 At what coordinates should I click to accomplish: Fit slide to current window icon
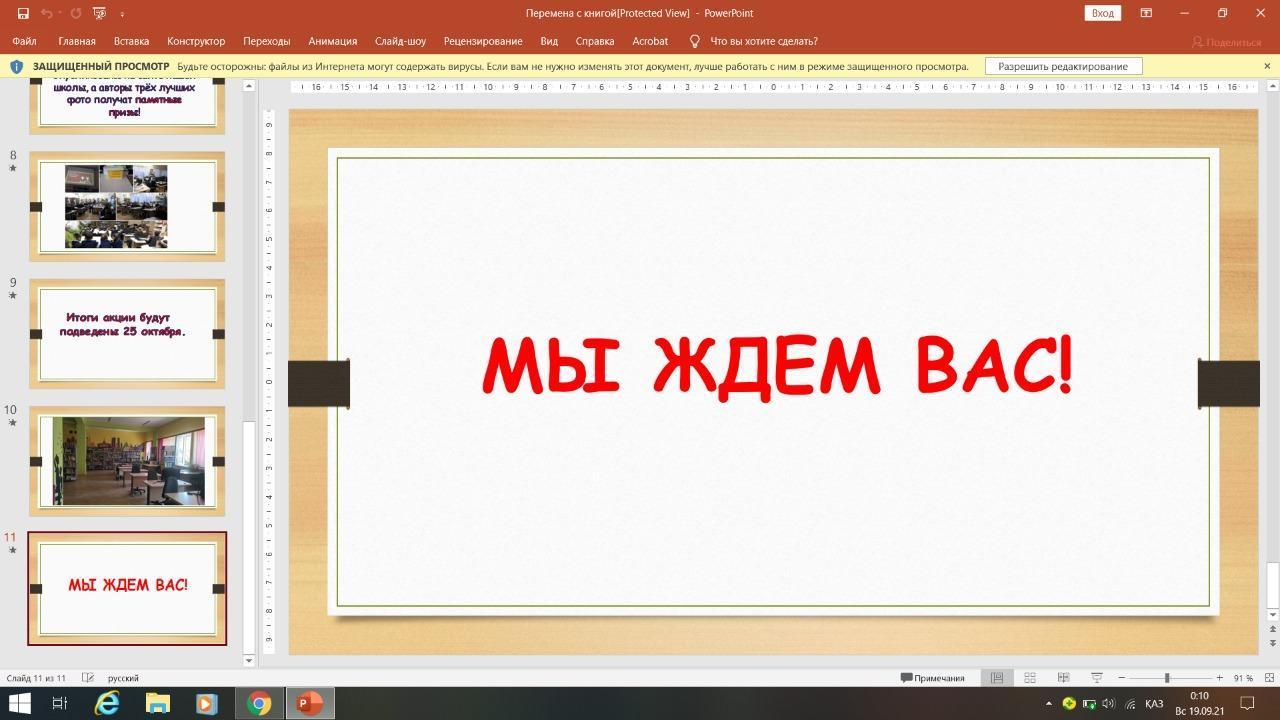1267,678
